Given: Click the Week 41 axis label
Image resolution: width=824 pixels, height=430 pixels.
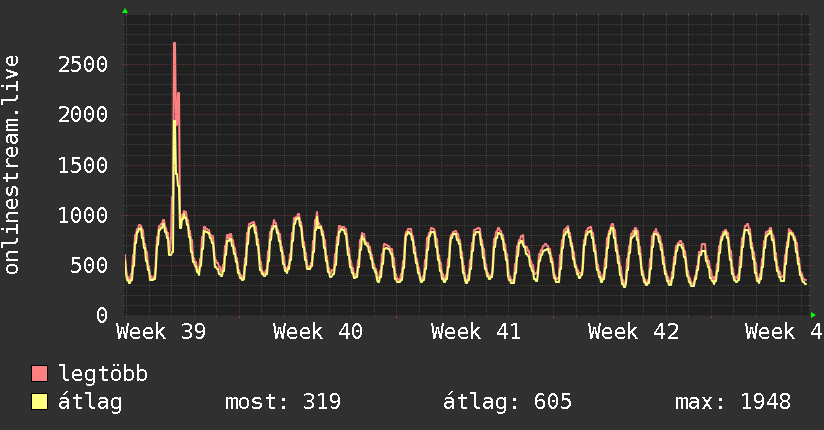Looking at the screenshot, I should coord(475,332).
